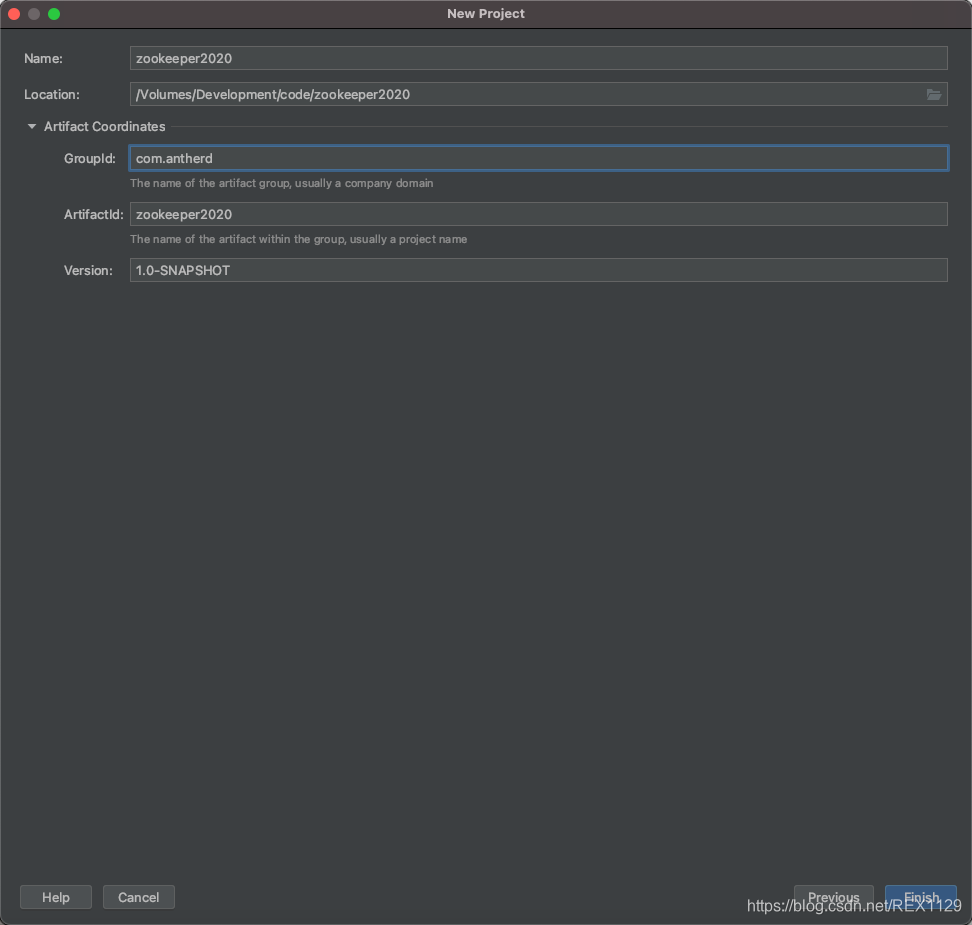The image size is (972, 925).
Task: Click the Version field with 1.0-SNAPSHOT
Action: coord(538,270)
